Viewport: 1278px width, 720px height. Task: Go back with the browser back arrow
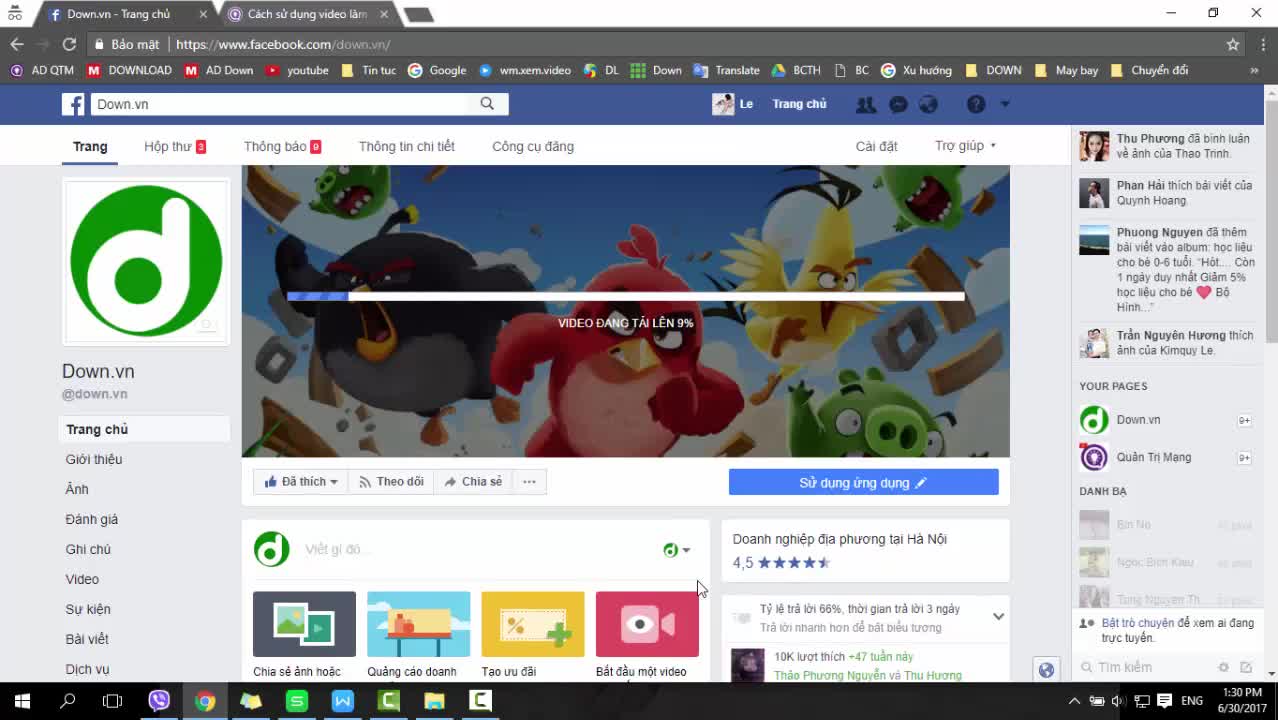pyautogui.click(x=17, y=44)
